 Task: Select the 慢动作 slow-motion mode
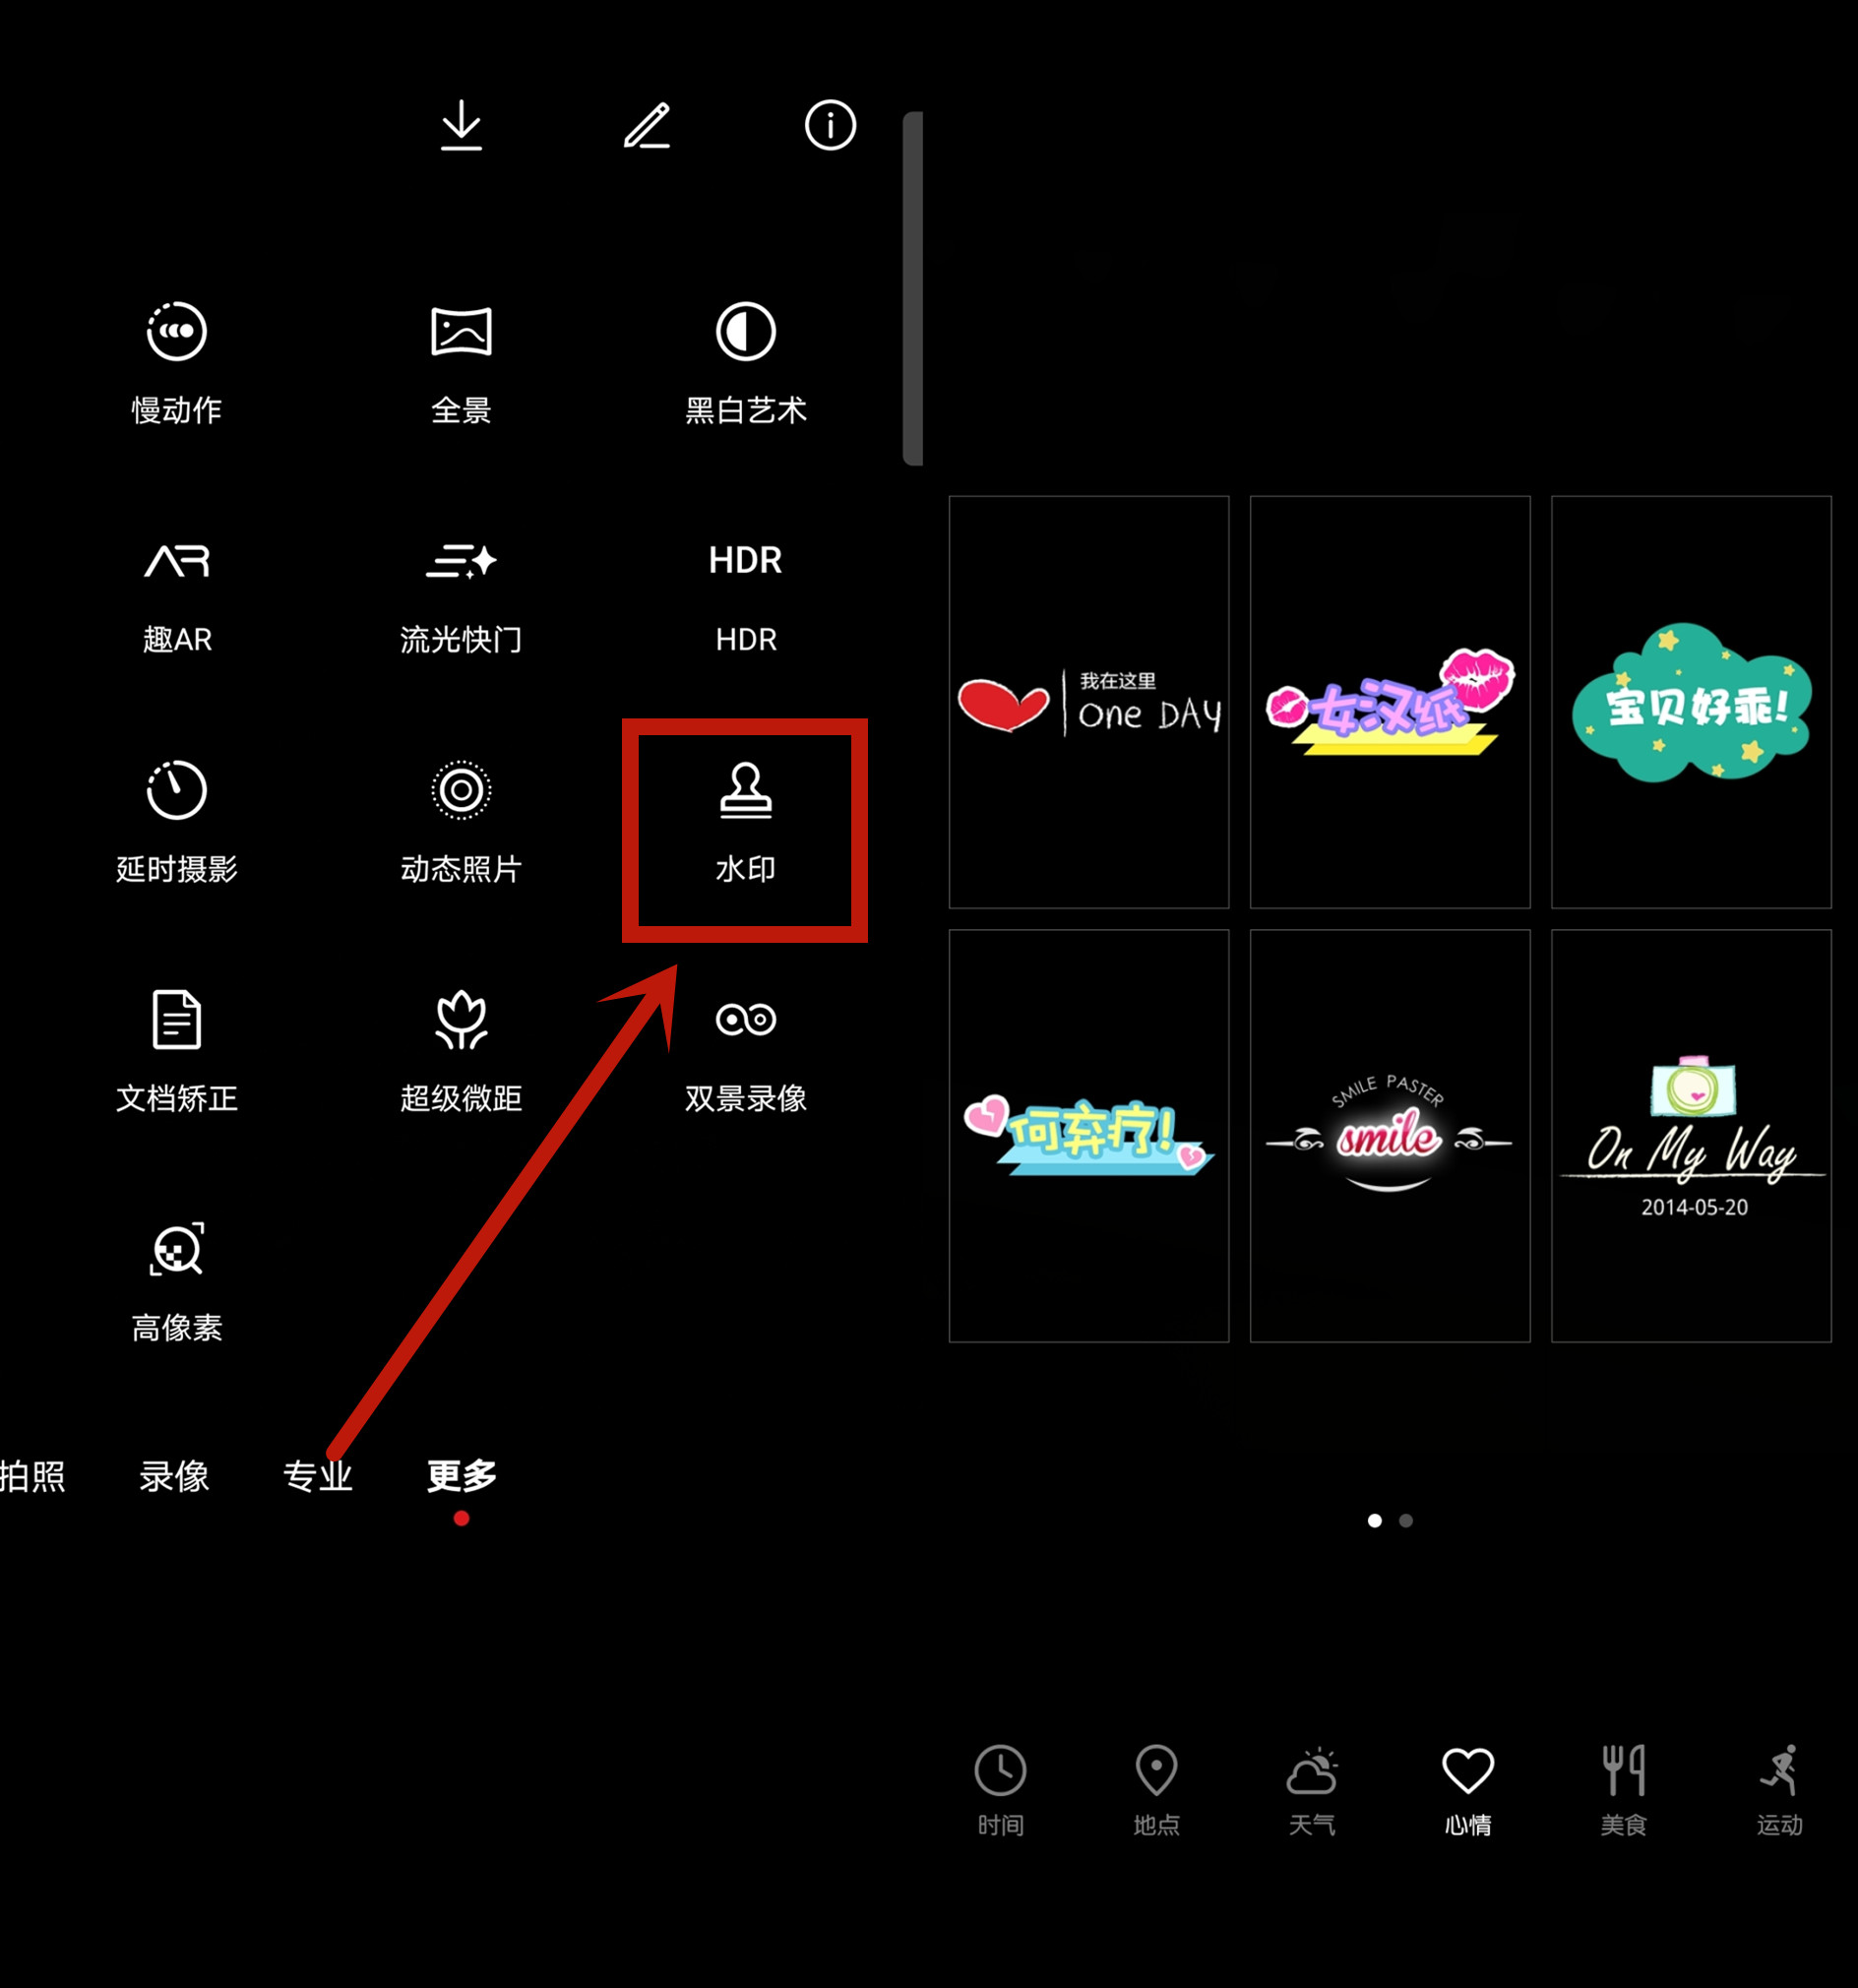(176, 363)
